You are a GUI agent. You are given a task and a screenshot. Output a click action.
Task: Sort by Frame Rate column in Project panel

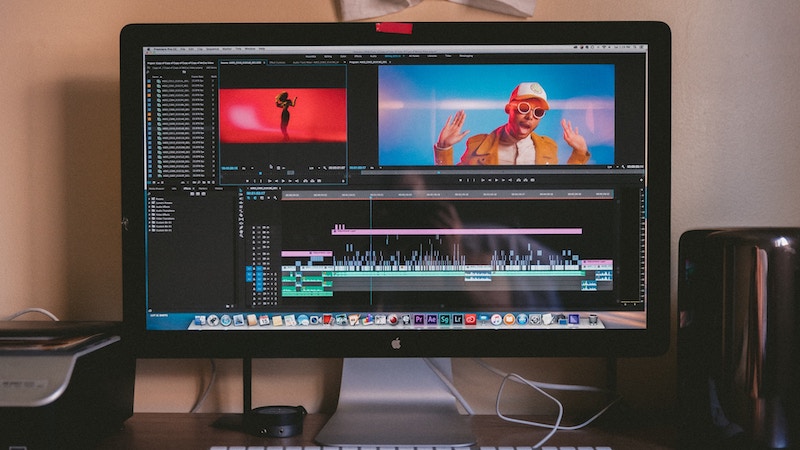point(197,77)
